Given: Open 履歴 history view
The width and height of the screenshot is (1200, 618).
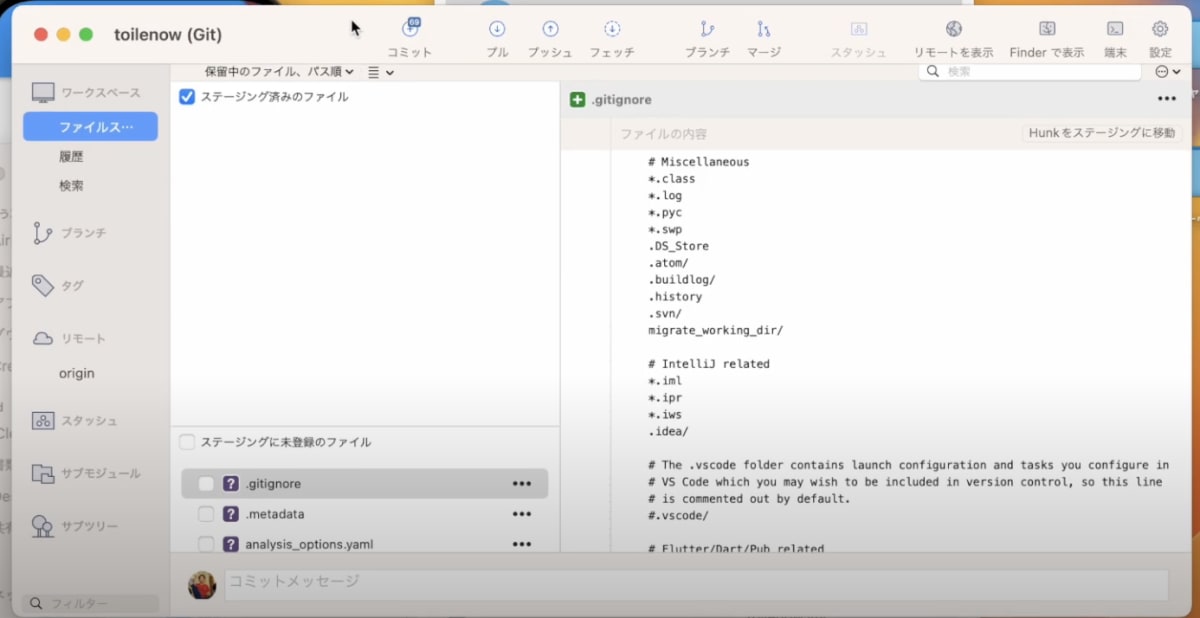Looking at the screenshot, I should (x=71, y=157).
